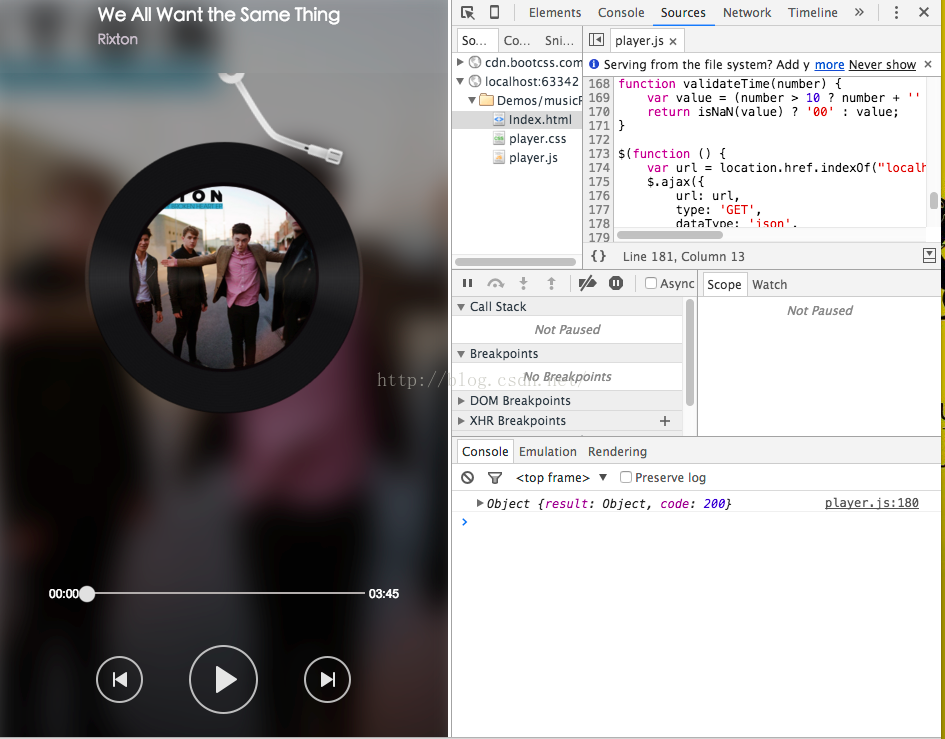
Task: Close the player.js file tab
Action: click(673, 42)
